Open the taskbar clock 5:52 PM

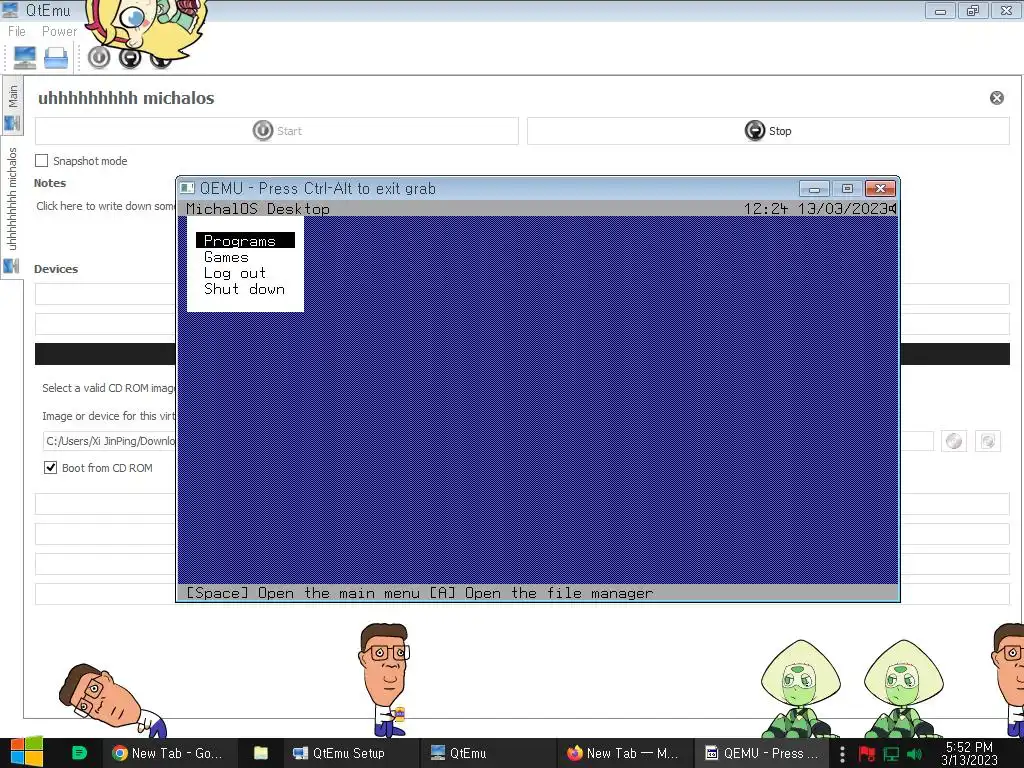(969, 753)
